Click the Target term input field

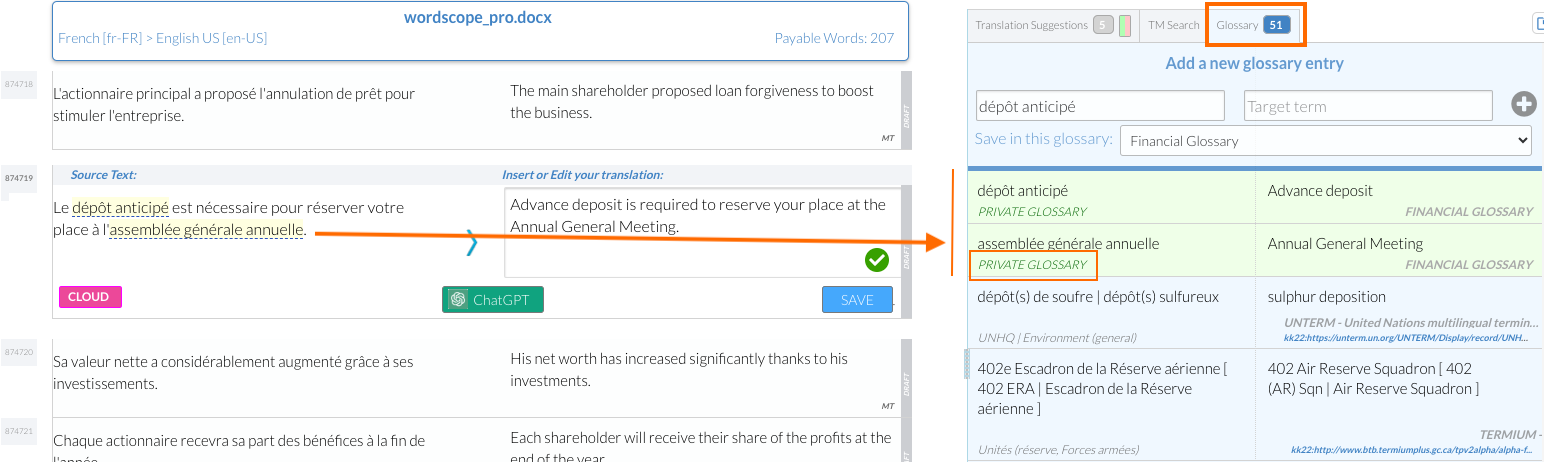1368,106
